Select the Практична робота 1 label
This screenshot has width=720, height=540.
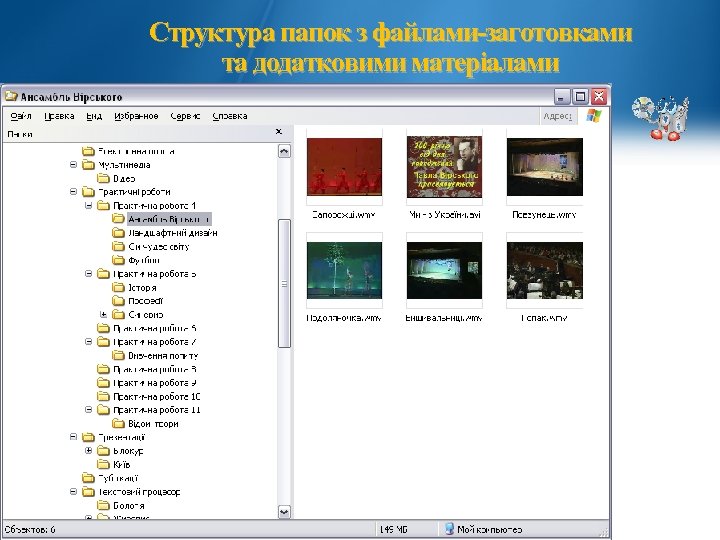155,206
